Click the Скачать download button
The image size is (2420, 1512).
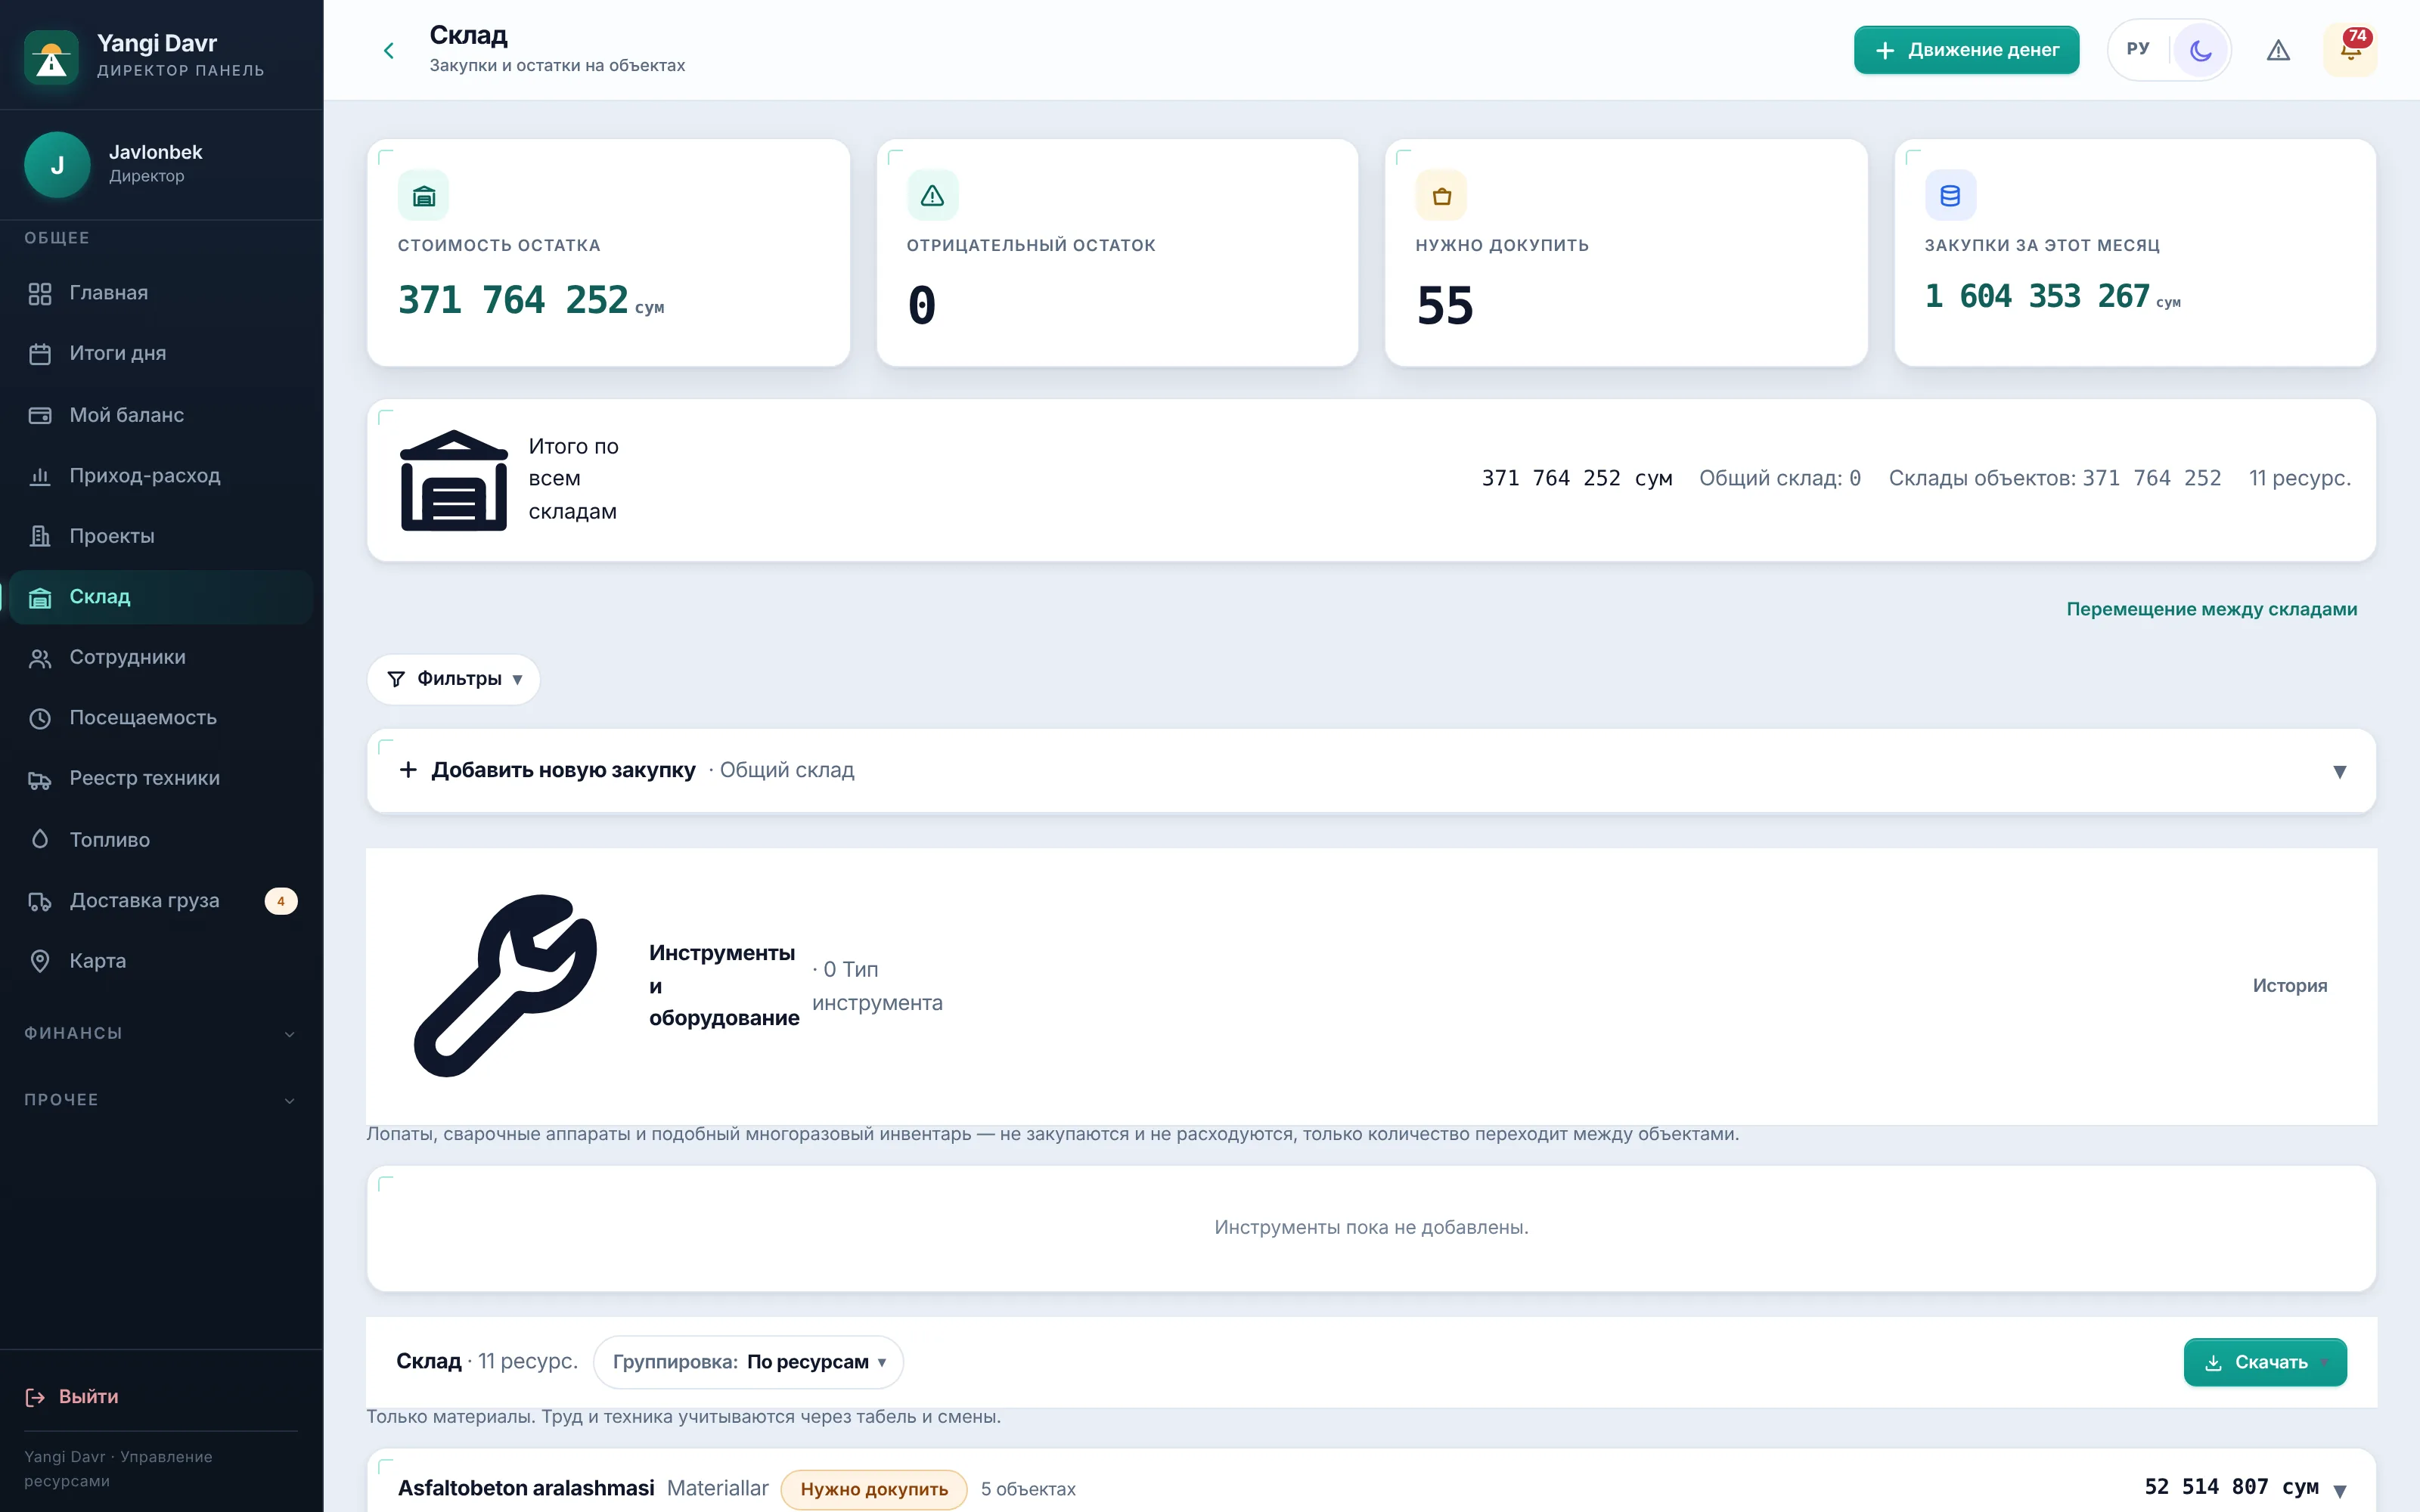2265,1363
